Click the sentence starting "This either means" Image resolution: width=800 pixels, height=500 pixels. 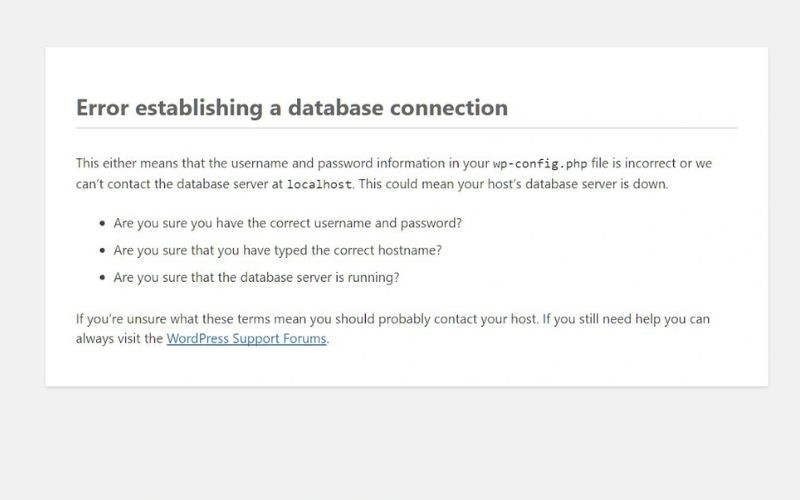coord(394,173)
